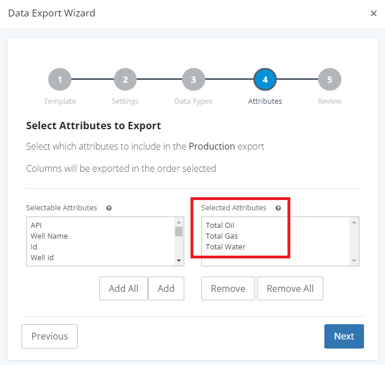Click down arrow of Selectable Attributes scrollbar
The height and width of the screenshot is (365, 385).
(x=179, y=260)
